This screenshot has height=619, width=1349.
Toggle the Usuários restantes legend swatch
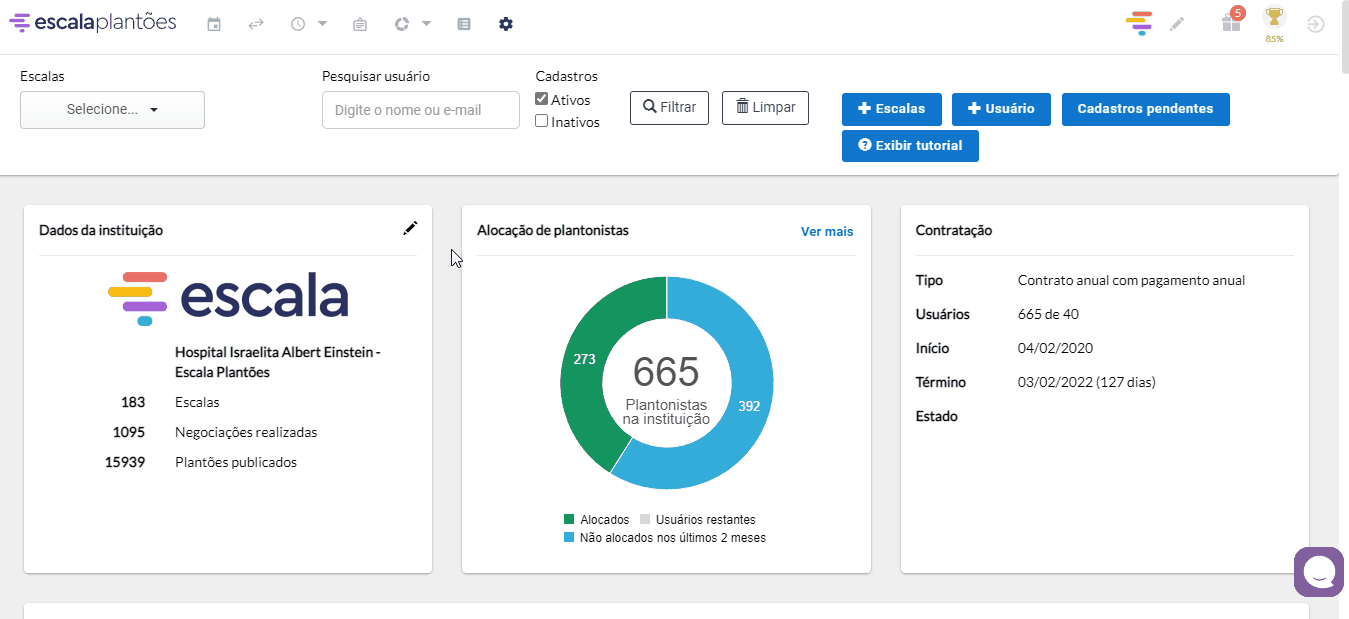tap(645, 520)
